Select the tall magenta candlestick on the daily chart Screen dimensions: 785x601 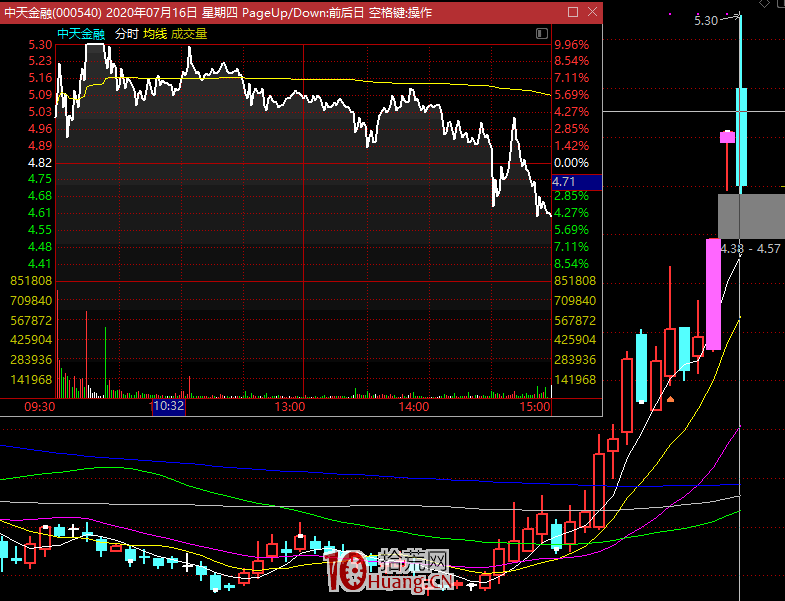tap(713, 293)
